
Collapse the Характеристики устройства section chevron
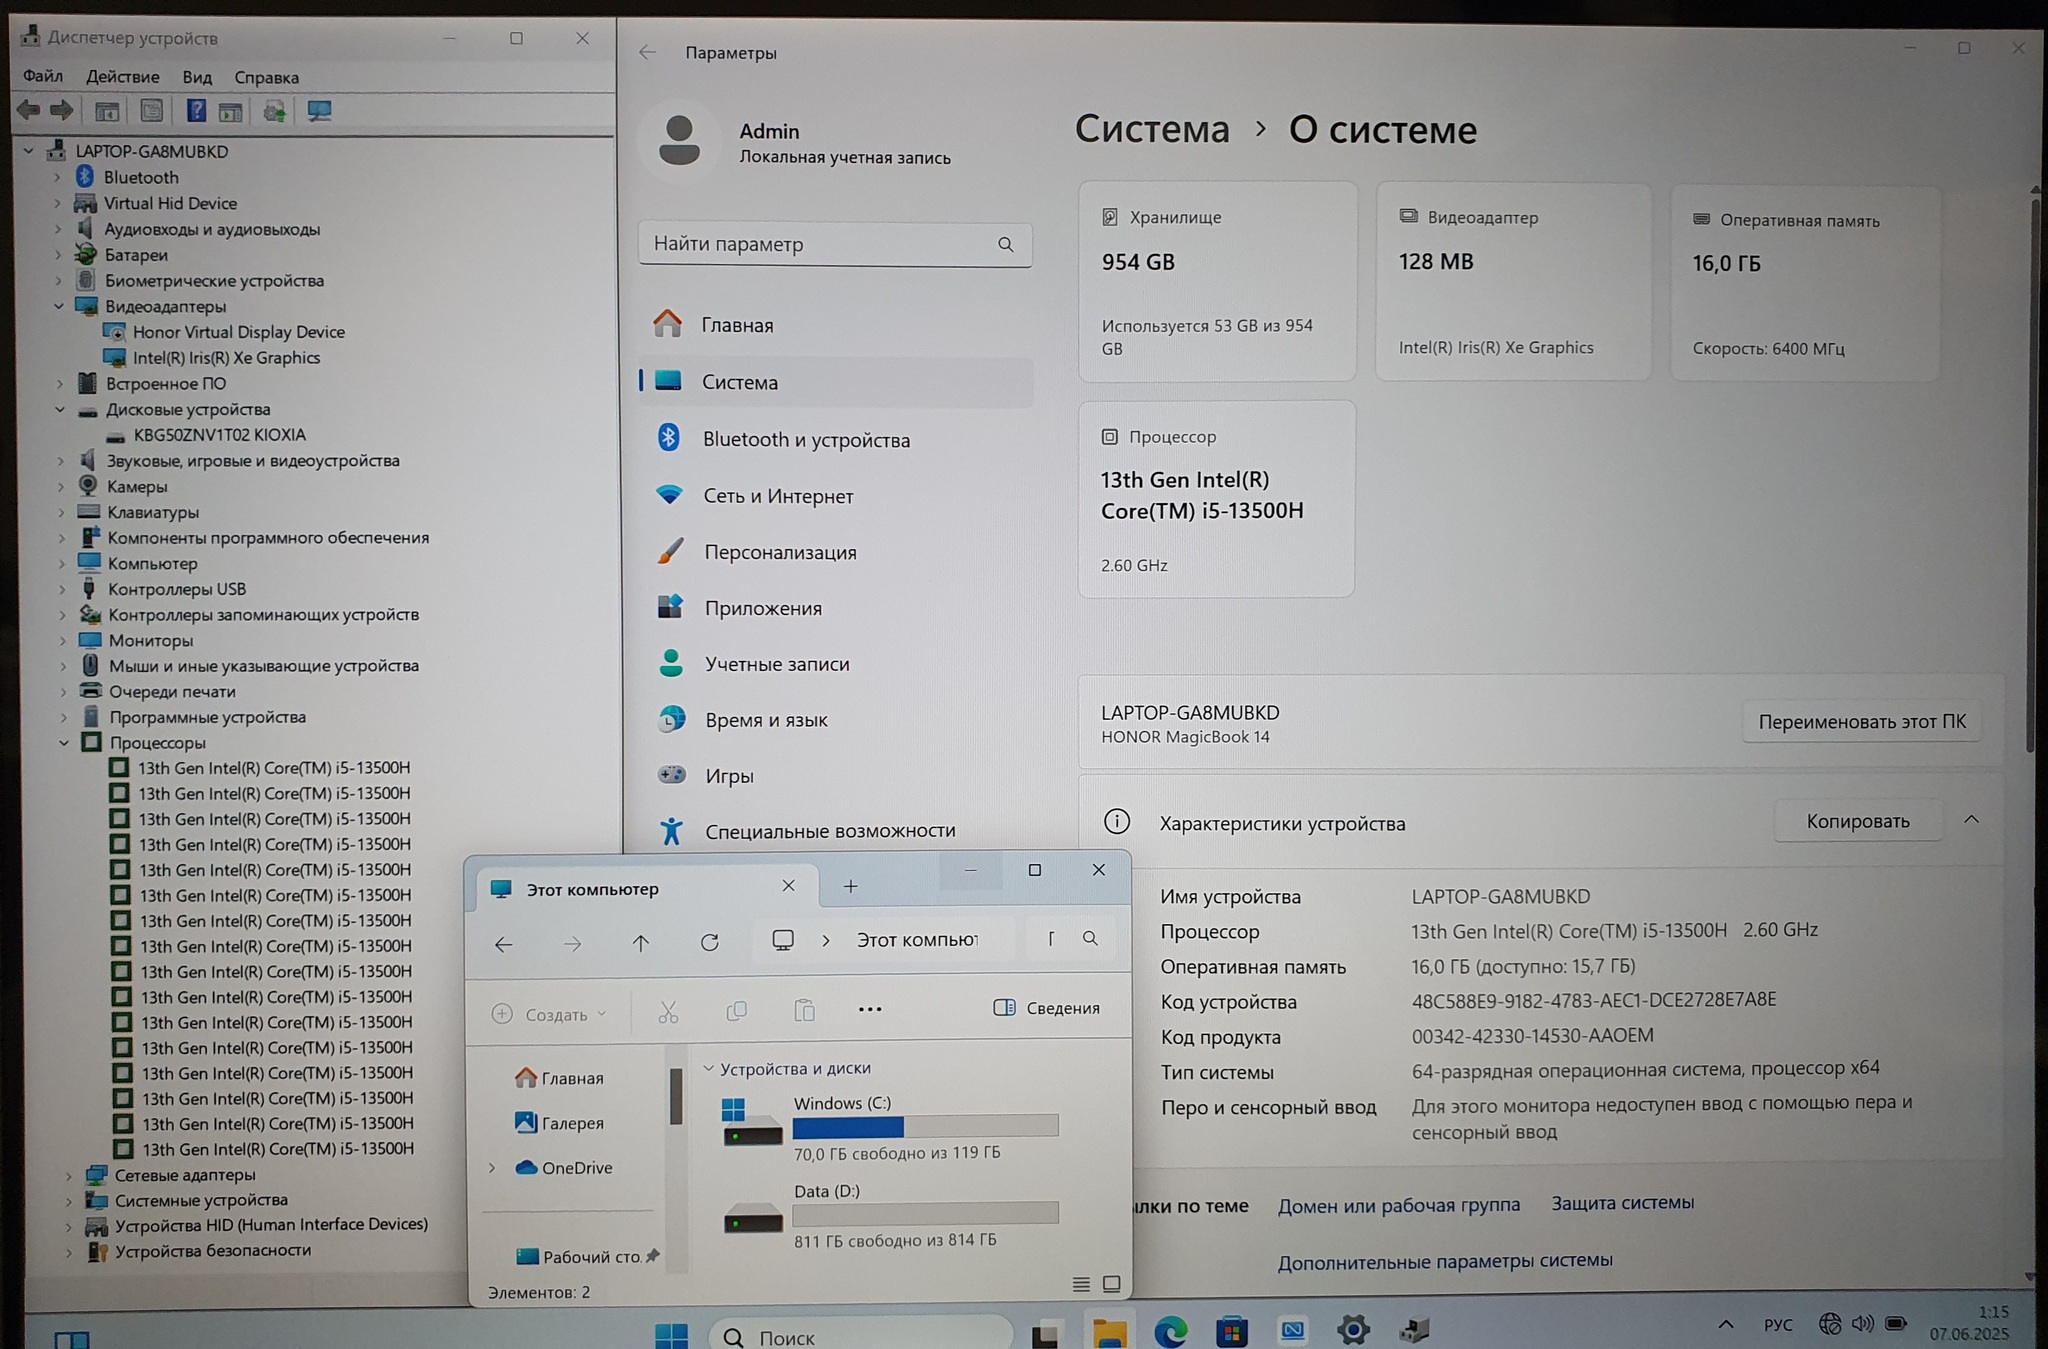[1971, 820]
